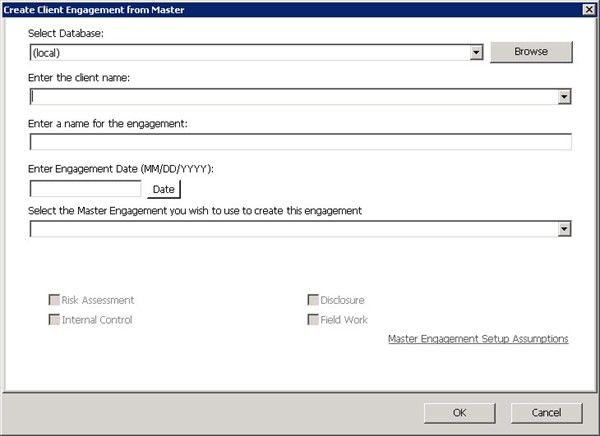
Task: Click the Browse button for database
Action: click(x=530, y=51)
